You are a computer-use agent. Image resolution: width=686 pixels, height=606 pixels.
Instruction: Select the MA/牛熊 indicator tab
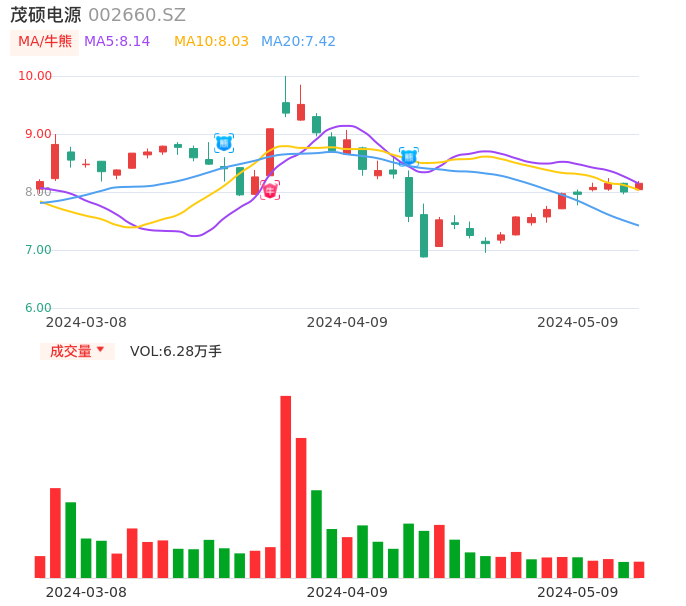(x=45, y=42)
